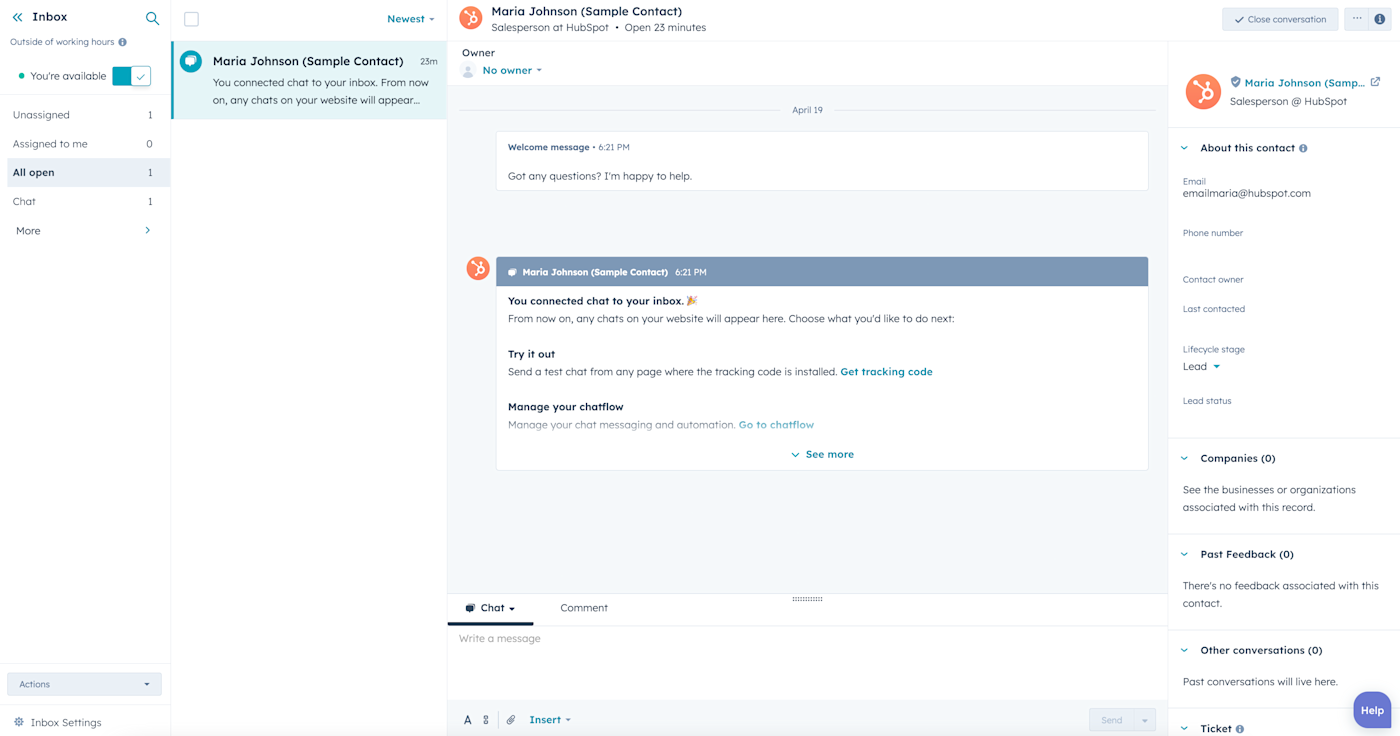Click chat icon on Maria Johnson conversation card
The width and height of the screenshot is (1400, 736).
pos(190,61)
